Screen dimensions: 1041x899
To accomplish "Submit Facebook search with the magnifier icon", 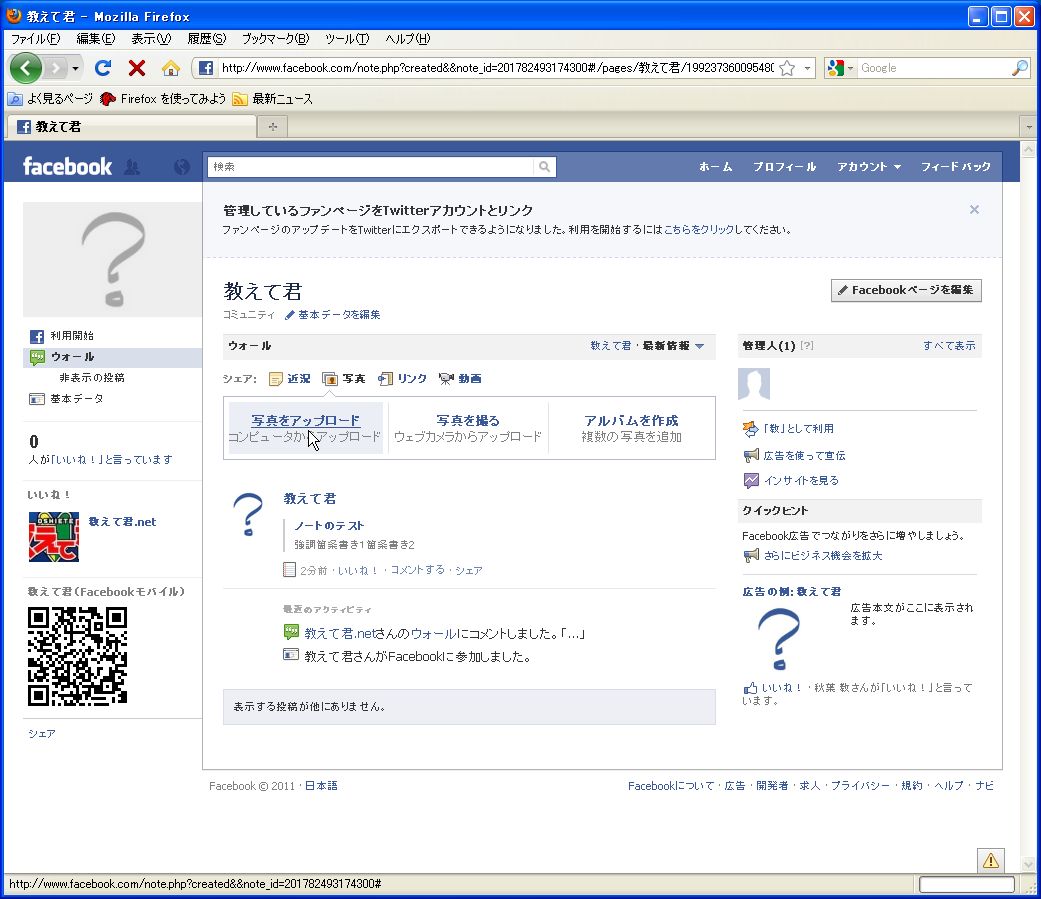I will coord(544,167).
